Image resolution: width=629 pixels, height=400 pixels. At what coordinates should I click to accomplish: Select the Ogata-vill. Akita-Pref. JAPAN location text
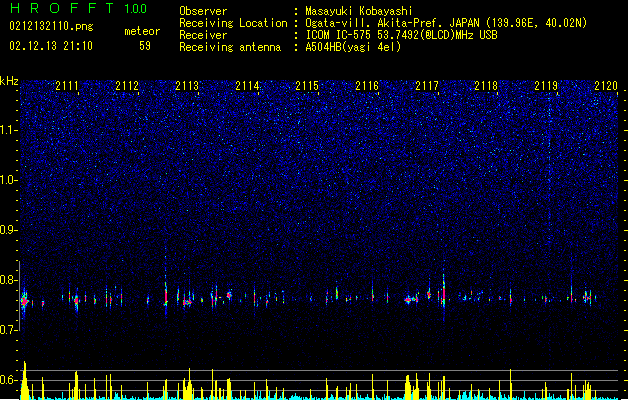coord(446,23)
